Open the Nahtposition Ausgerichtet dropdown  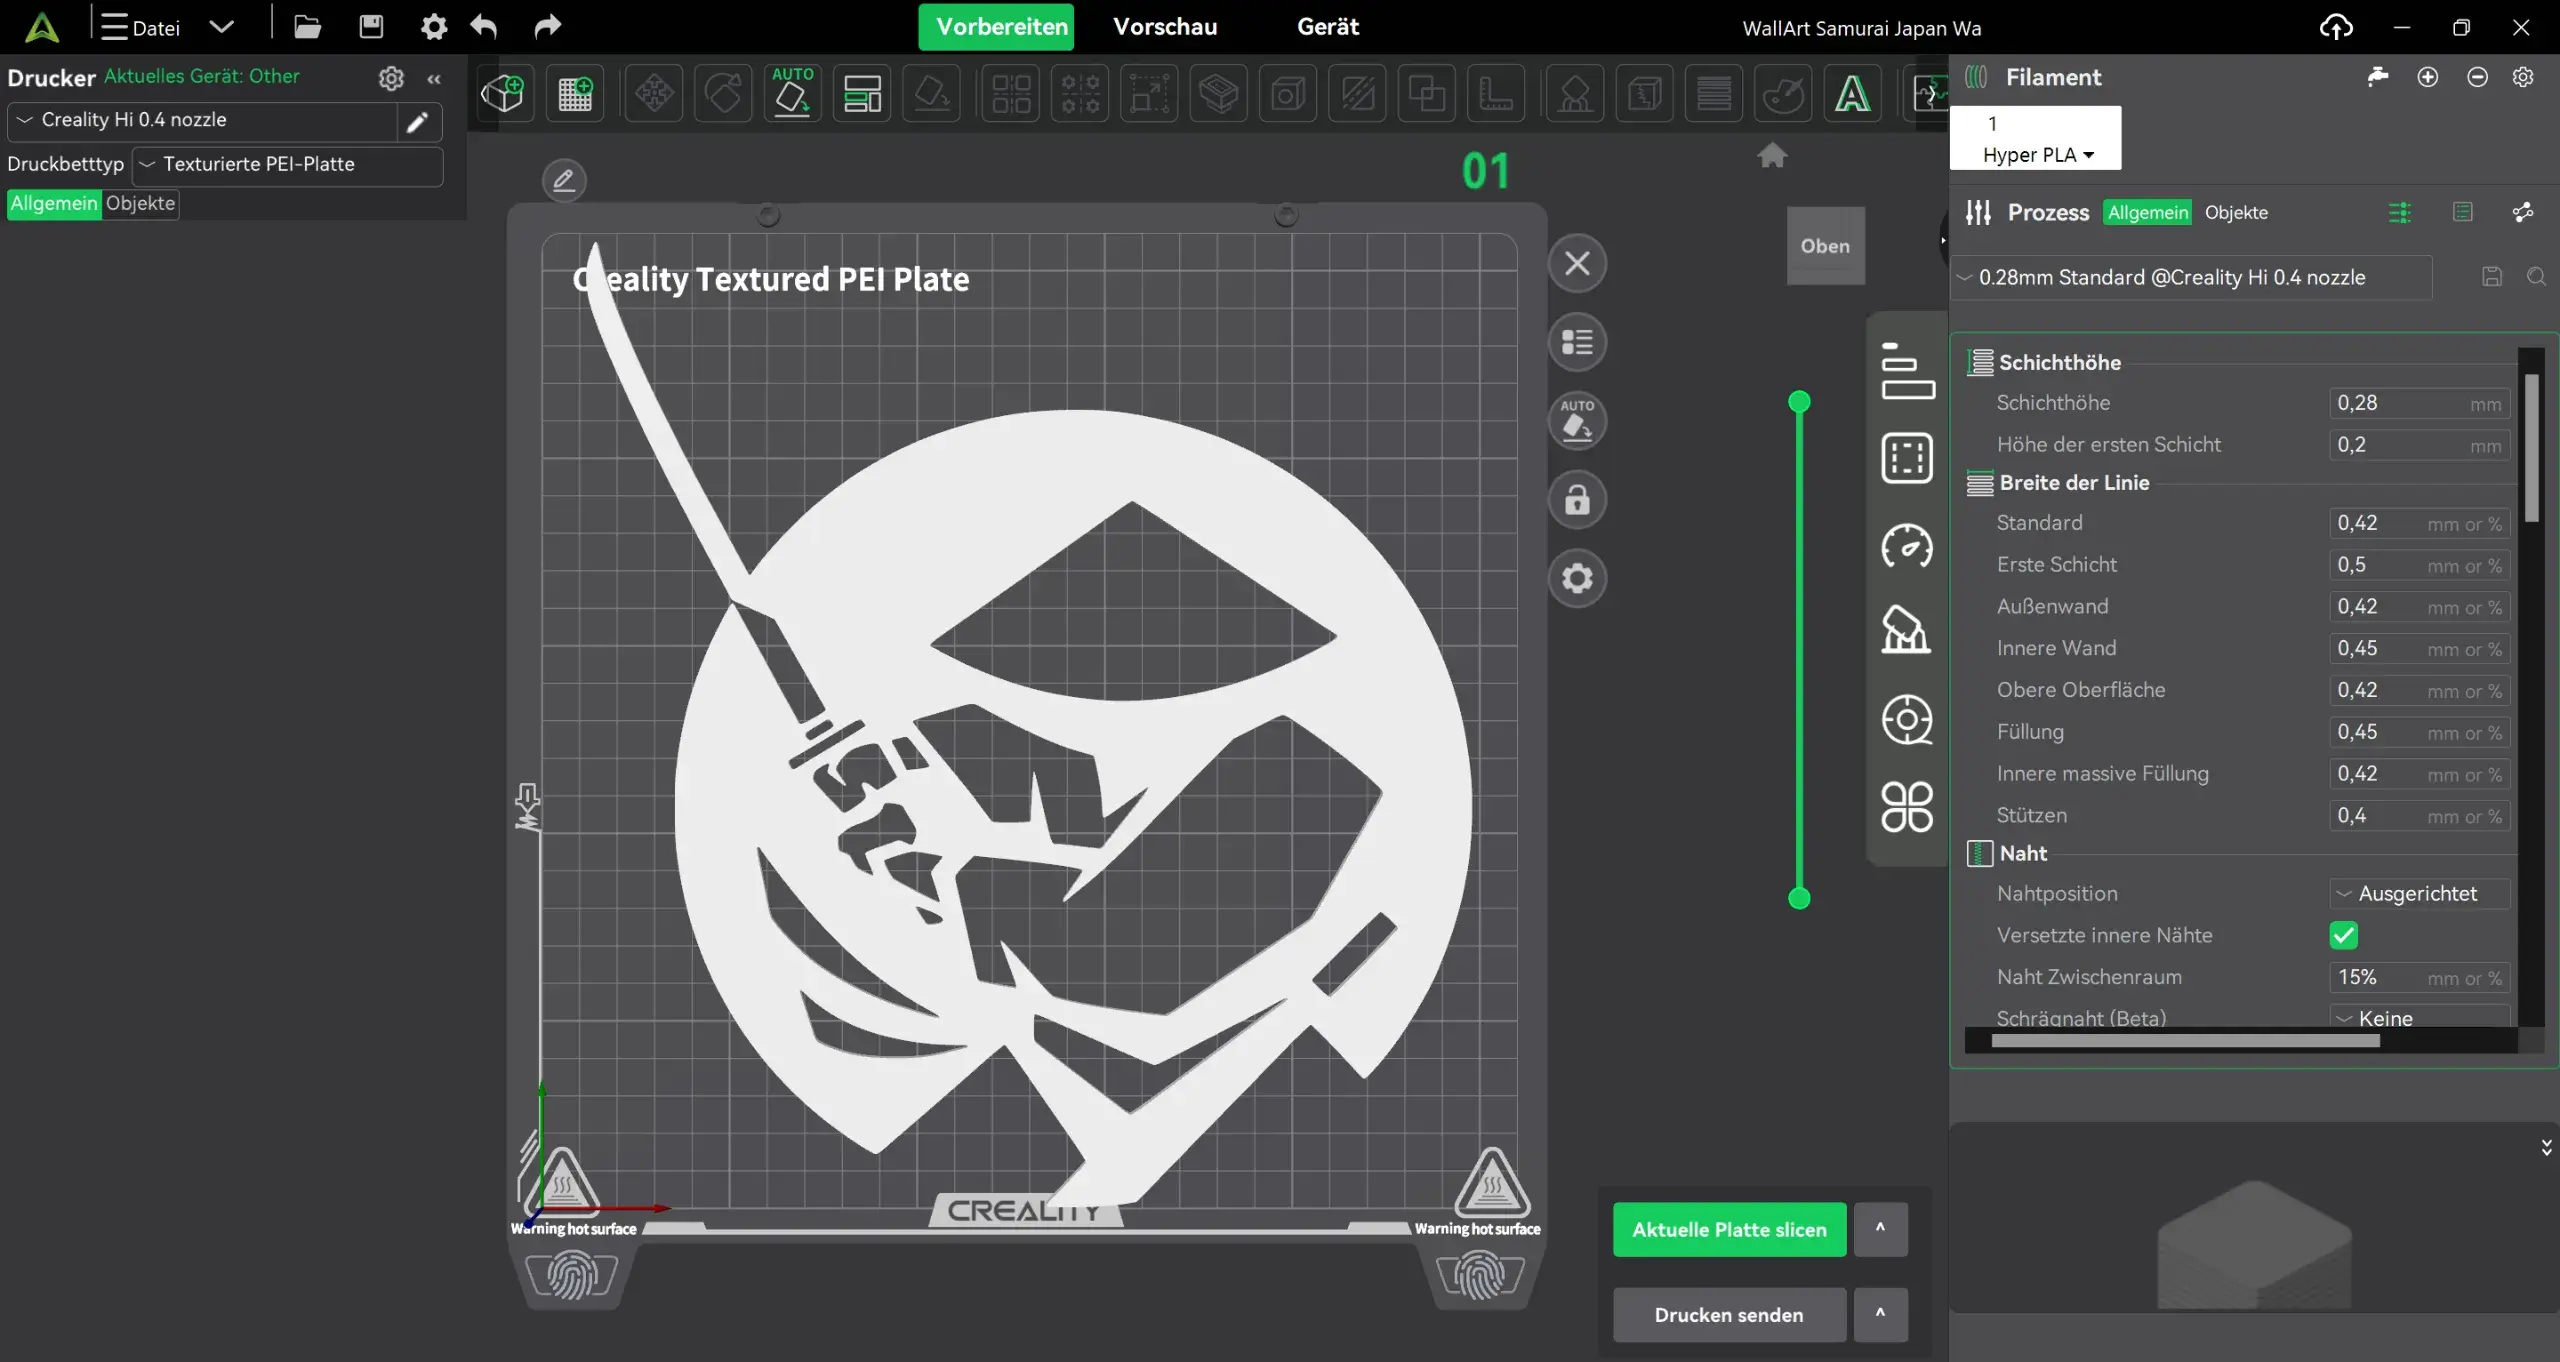tap(2419, 894)
